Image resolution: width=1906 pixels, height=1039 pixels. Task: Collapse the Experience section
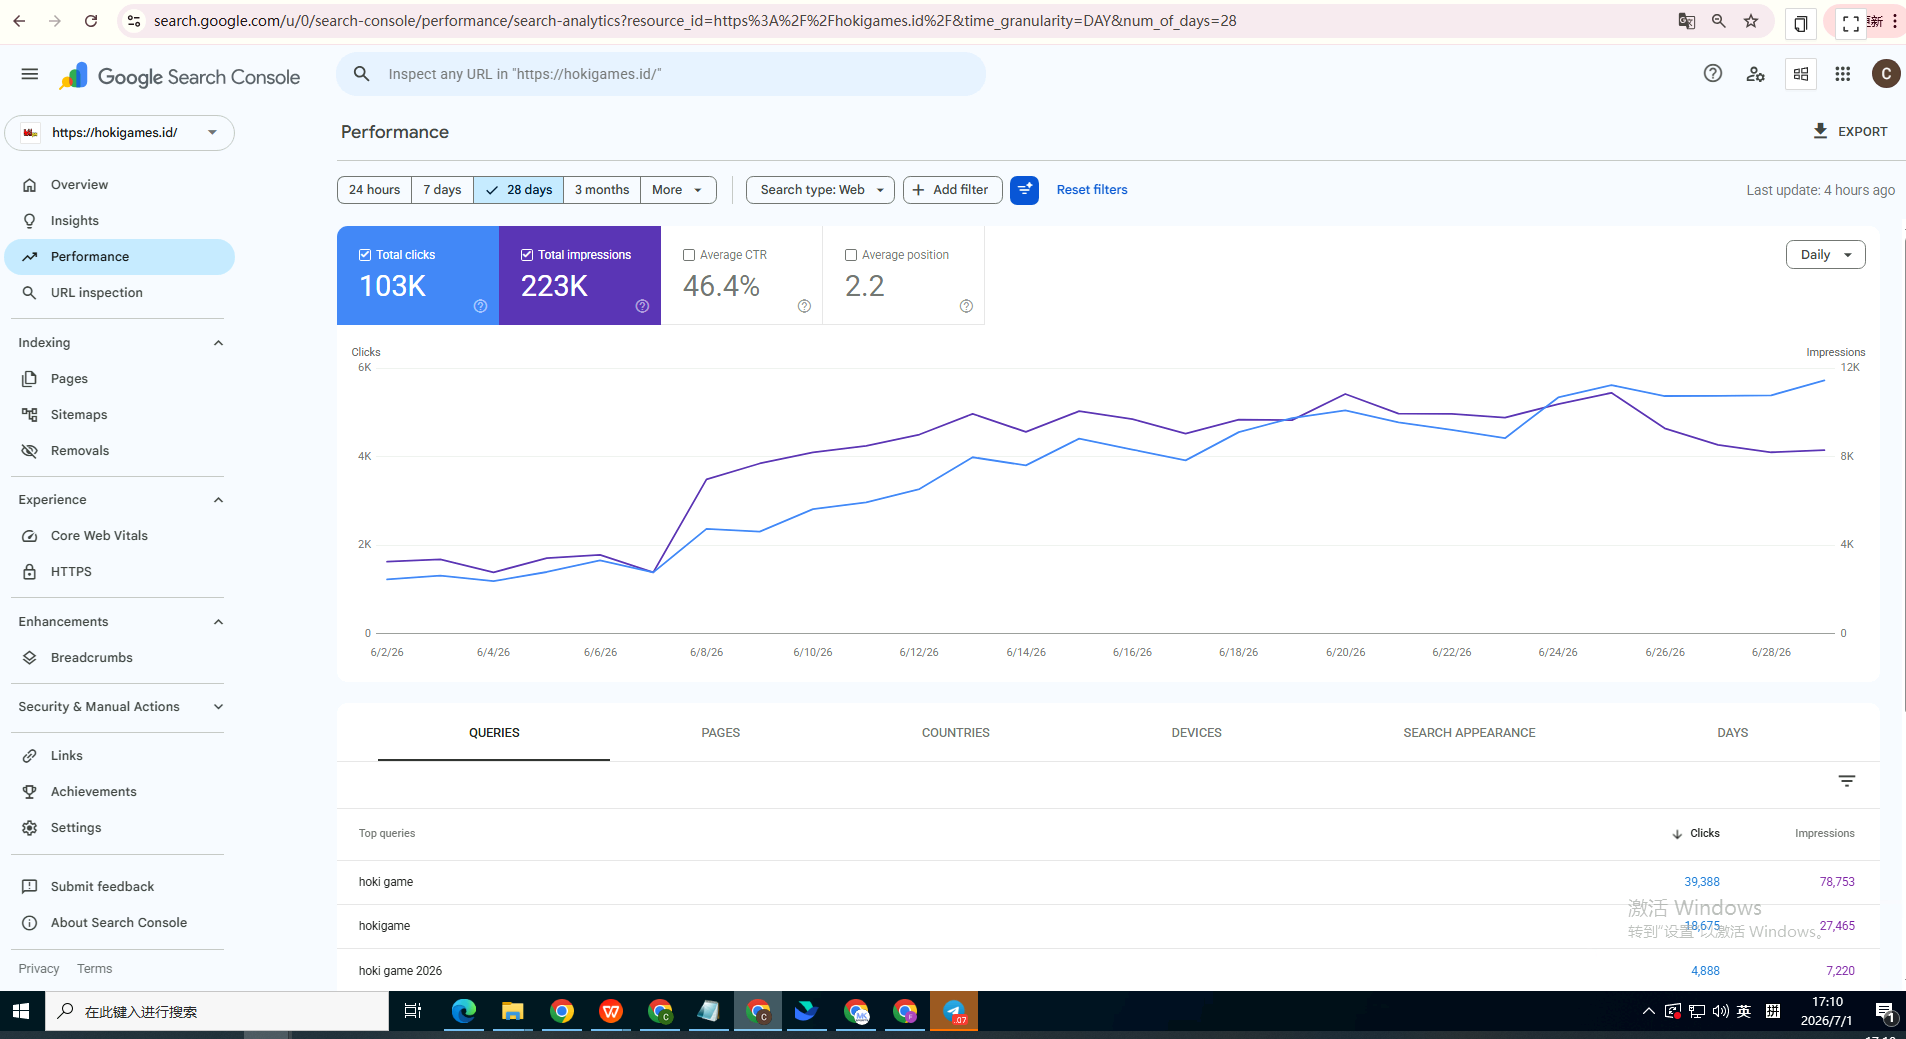pyautogui.click(x=218, y=500)
